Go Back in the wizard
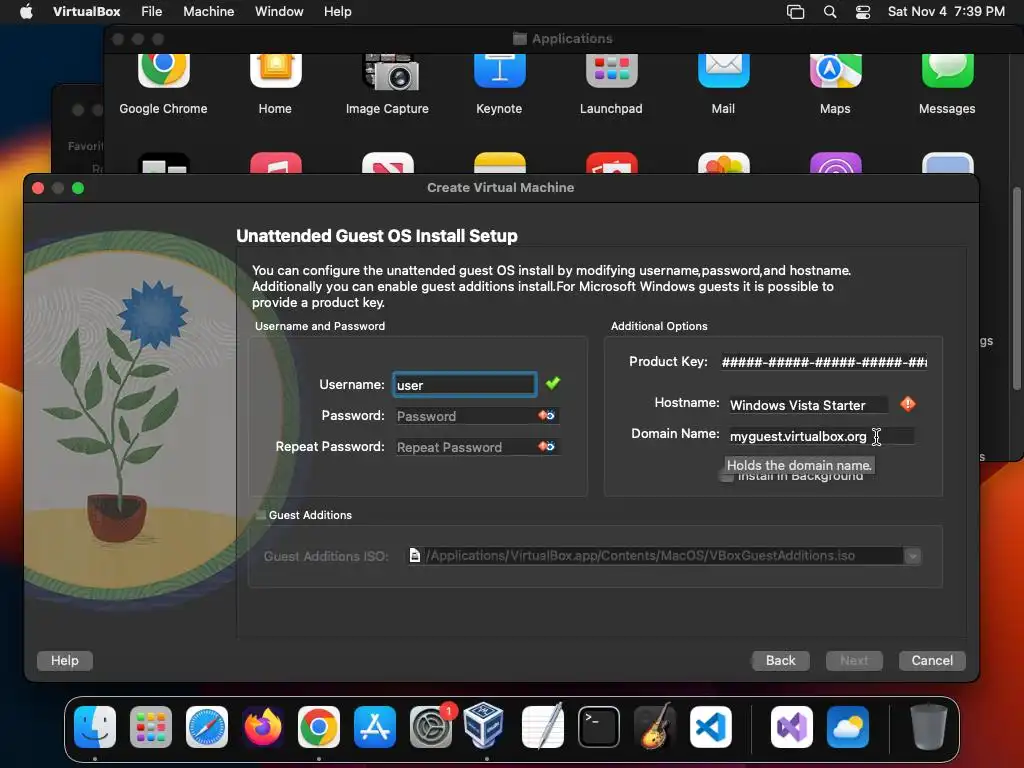 pyautogui.click(x=780, y=661)
